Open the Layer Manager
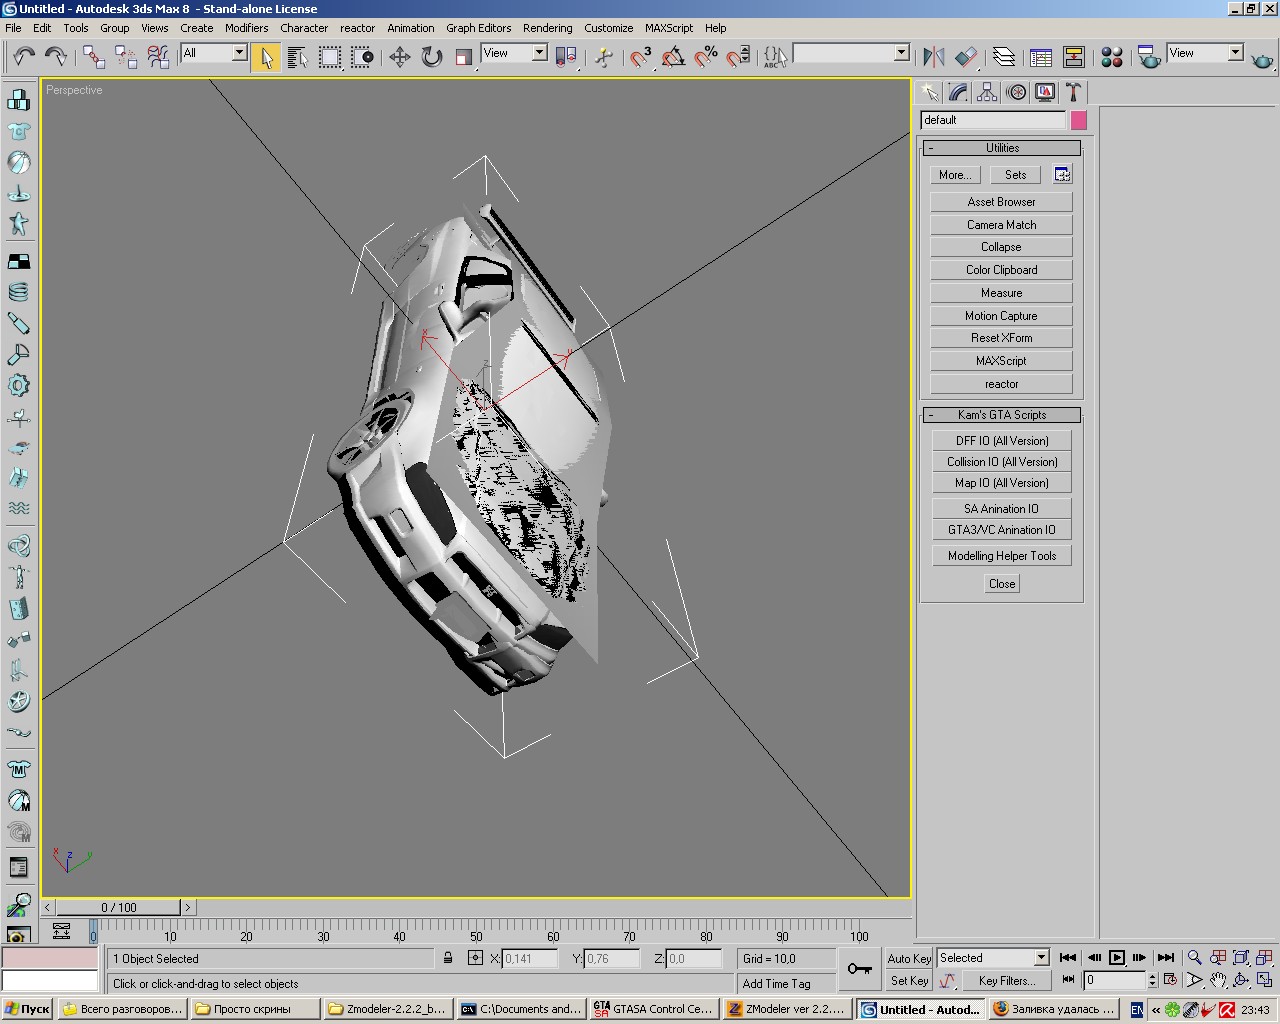The height and width of the screenshot is (1024, 1280). tap(1004, 56)
